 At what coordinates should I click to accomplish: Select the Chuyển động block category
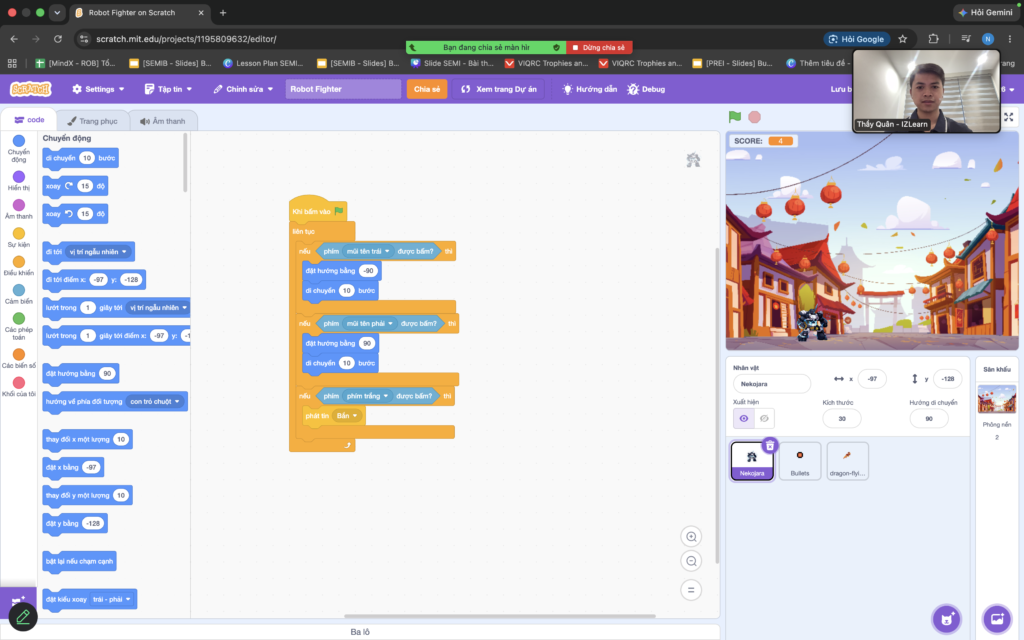19,148
